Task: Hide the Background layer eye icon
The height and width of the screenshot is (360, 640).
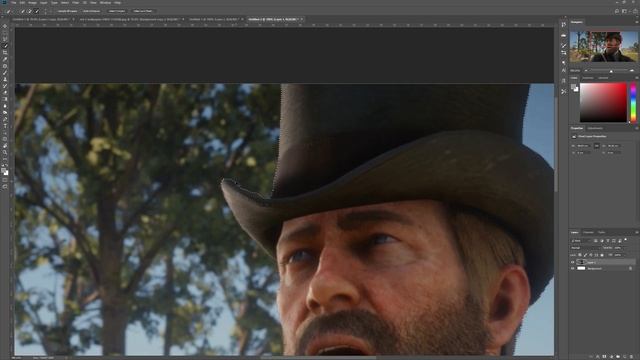Action: (572, 268)
